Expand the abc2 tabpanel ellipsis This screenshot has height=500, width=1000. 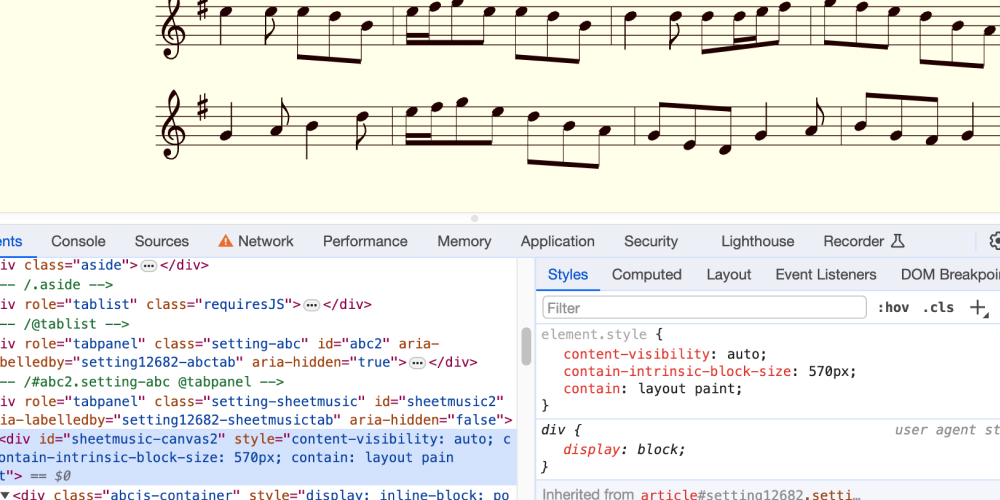418,363
